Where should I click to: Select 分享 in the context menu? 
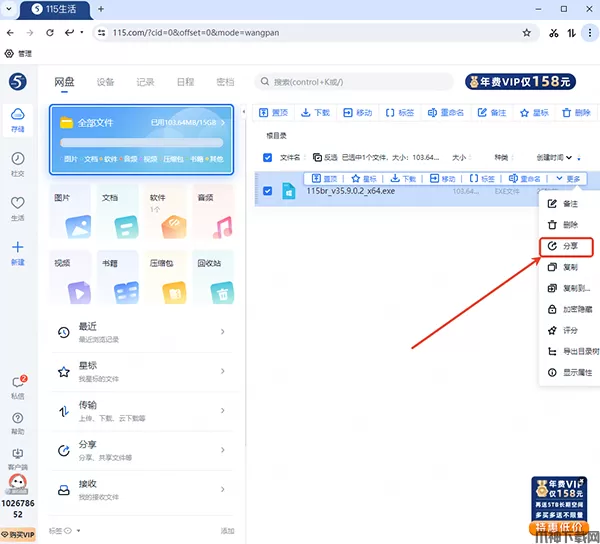click(567, 246)
